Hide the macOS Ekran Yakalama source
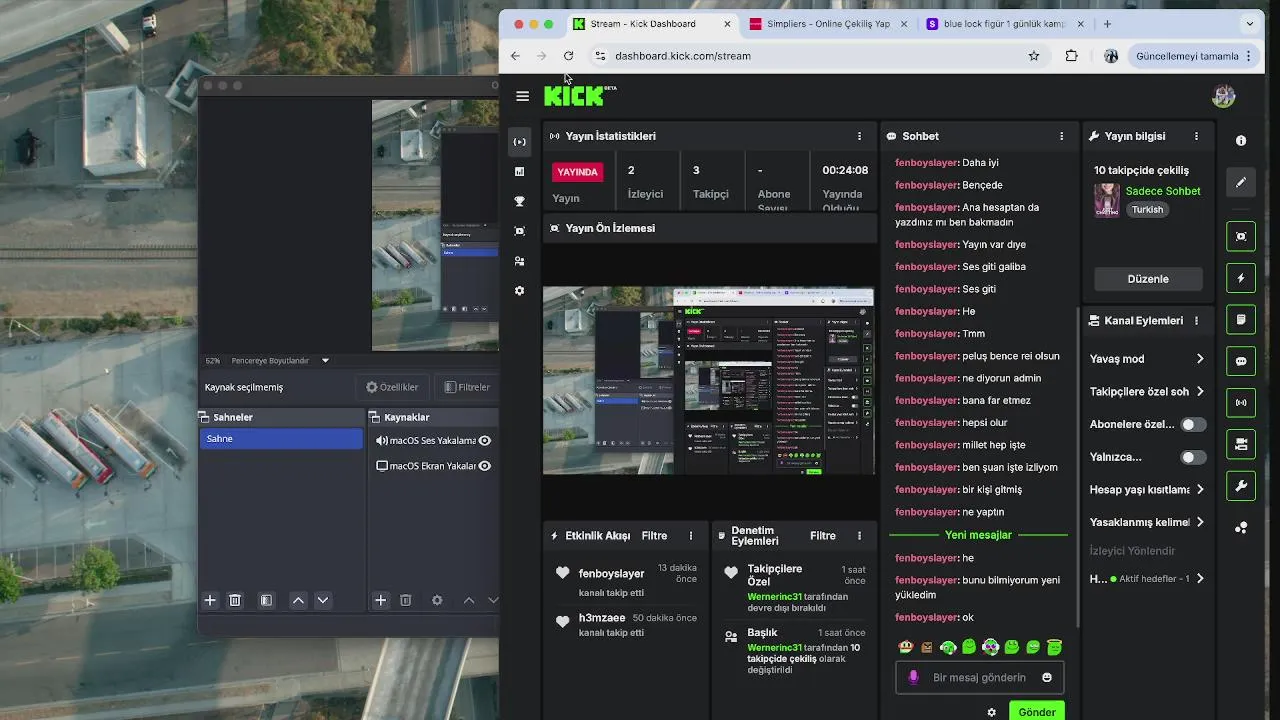The width and height of the screenshot is (1280, 720). click(485, 466)
